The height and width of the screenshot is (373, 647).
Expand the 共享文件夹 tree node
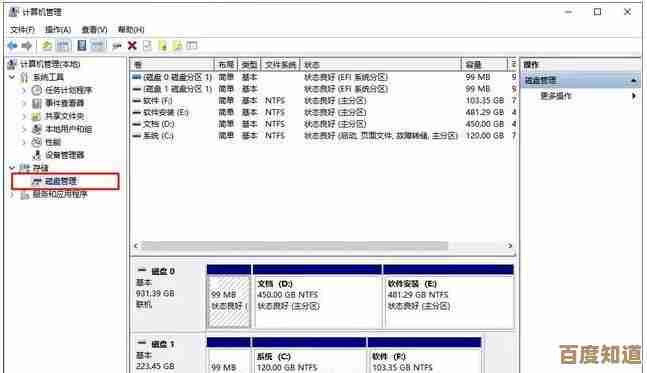24,116
